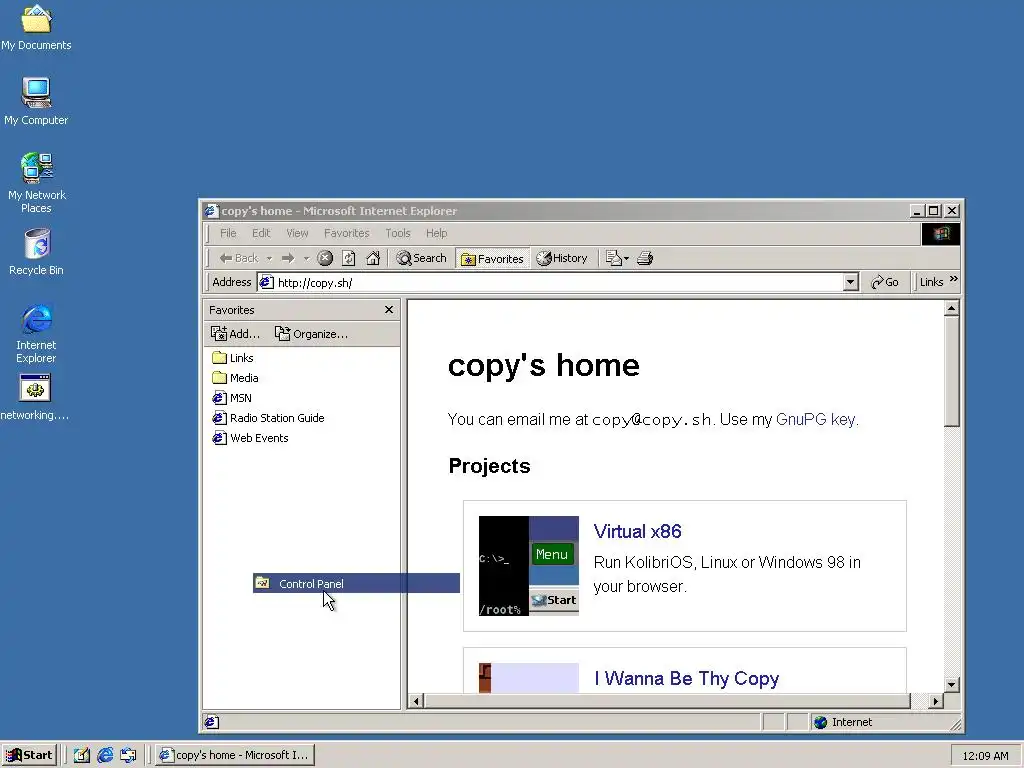The height and width of the screenshot is (768, 1024).
Task: Click the Windows logo throbber
Action: (x=940, y=233)
